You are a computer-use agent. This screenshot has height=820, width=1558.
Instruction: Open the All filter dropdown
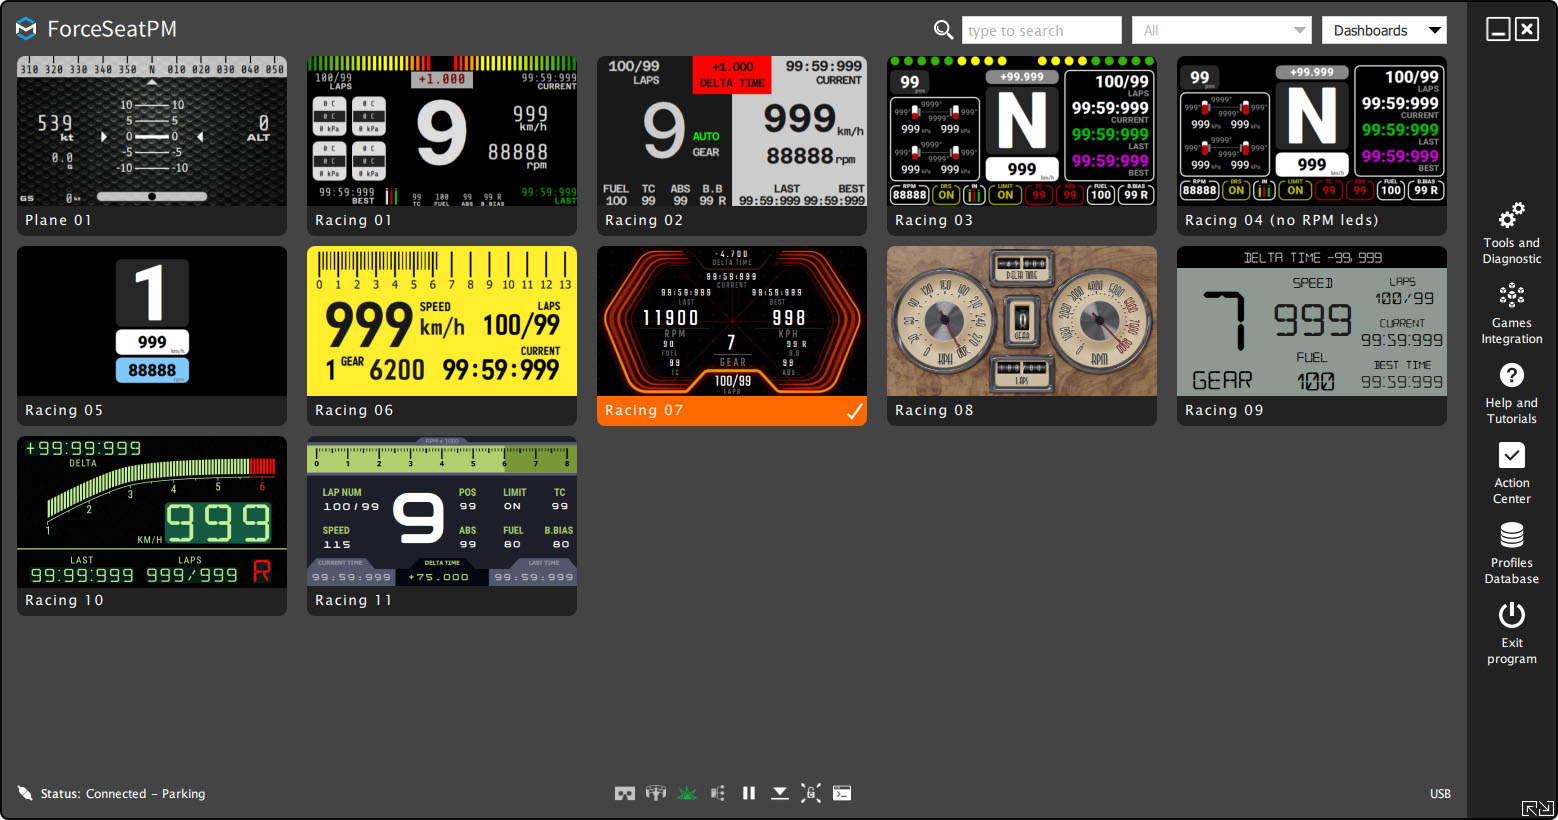(x=1221, y=30)
